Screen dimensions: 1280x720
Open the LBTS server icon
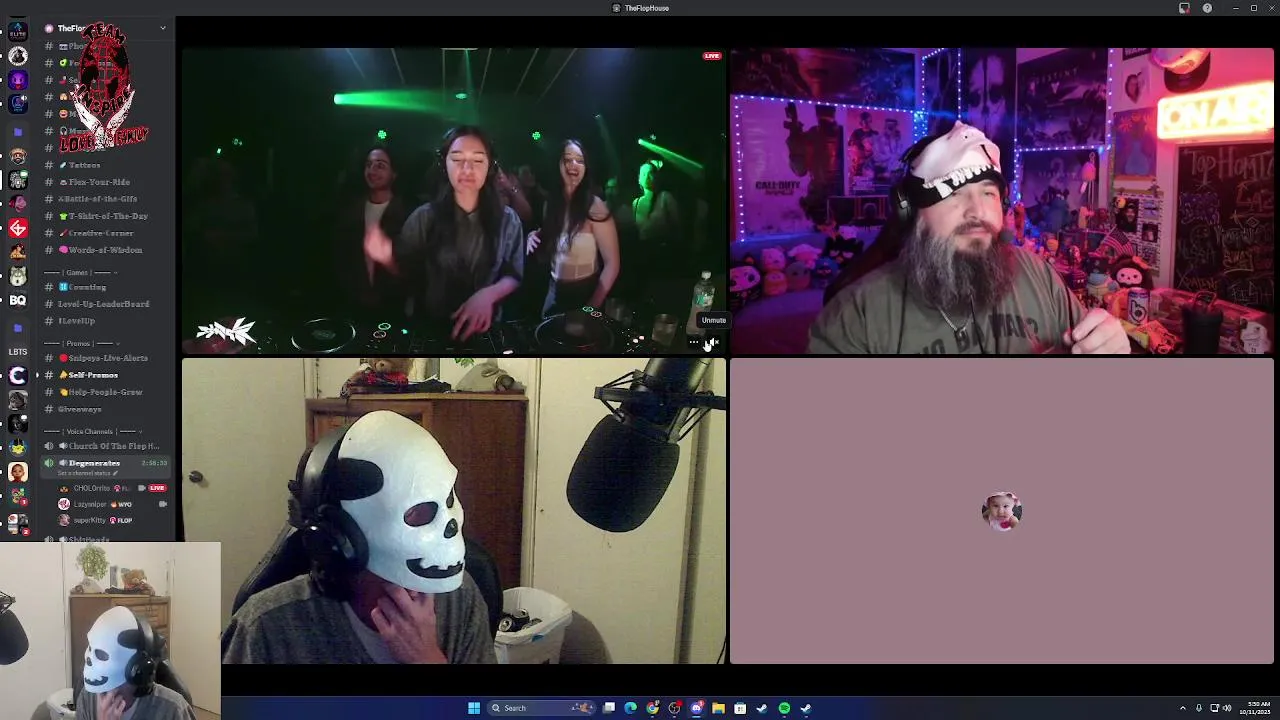point(17,352)
